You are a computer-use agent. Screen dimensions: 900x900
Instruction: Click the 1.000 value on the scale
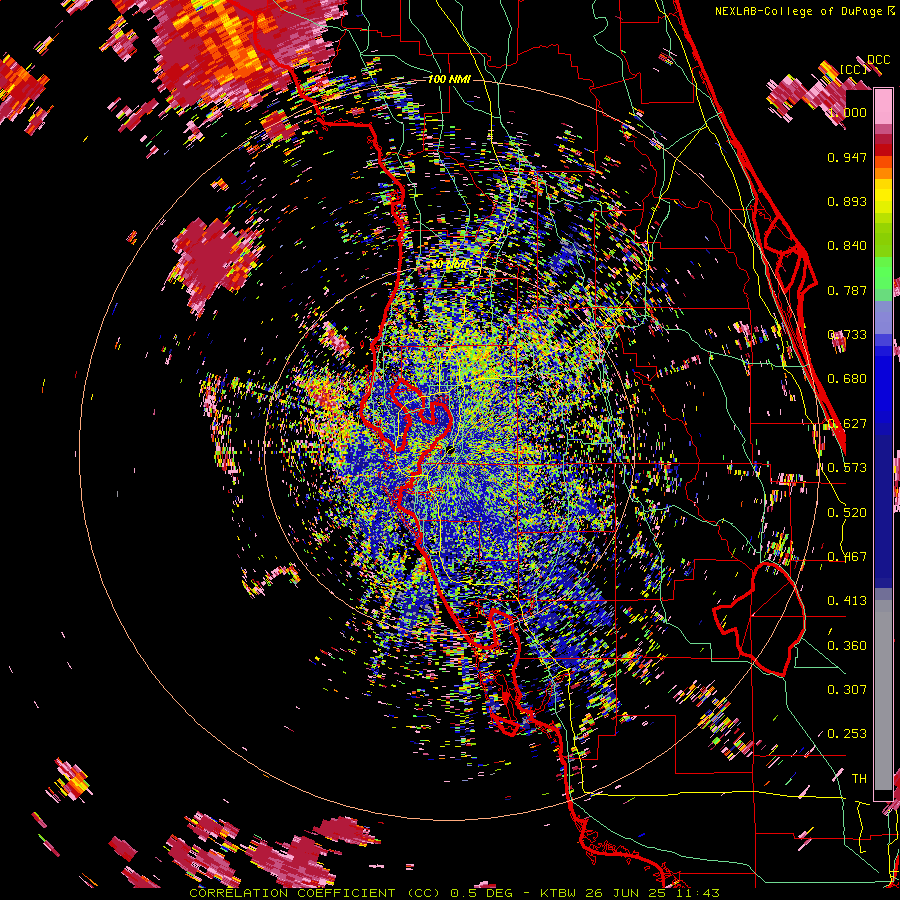(x=847, y=112)
